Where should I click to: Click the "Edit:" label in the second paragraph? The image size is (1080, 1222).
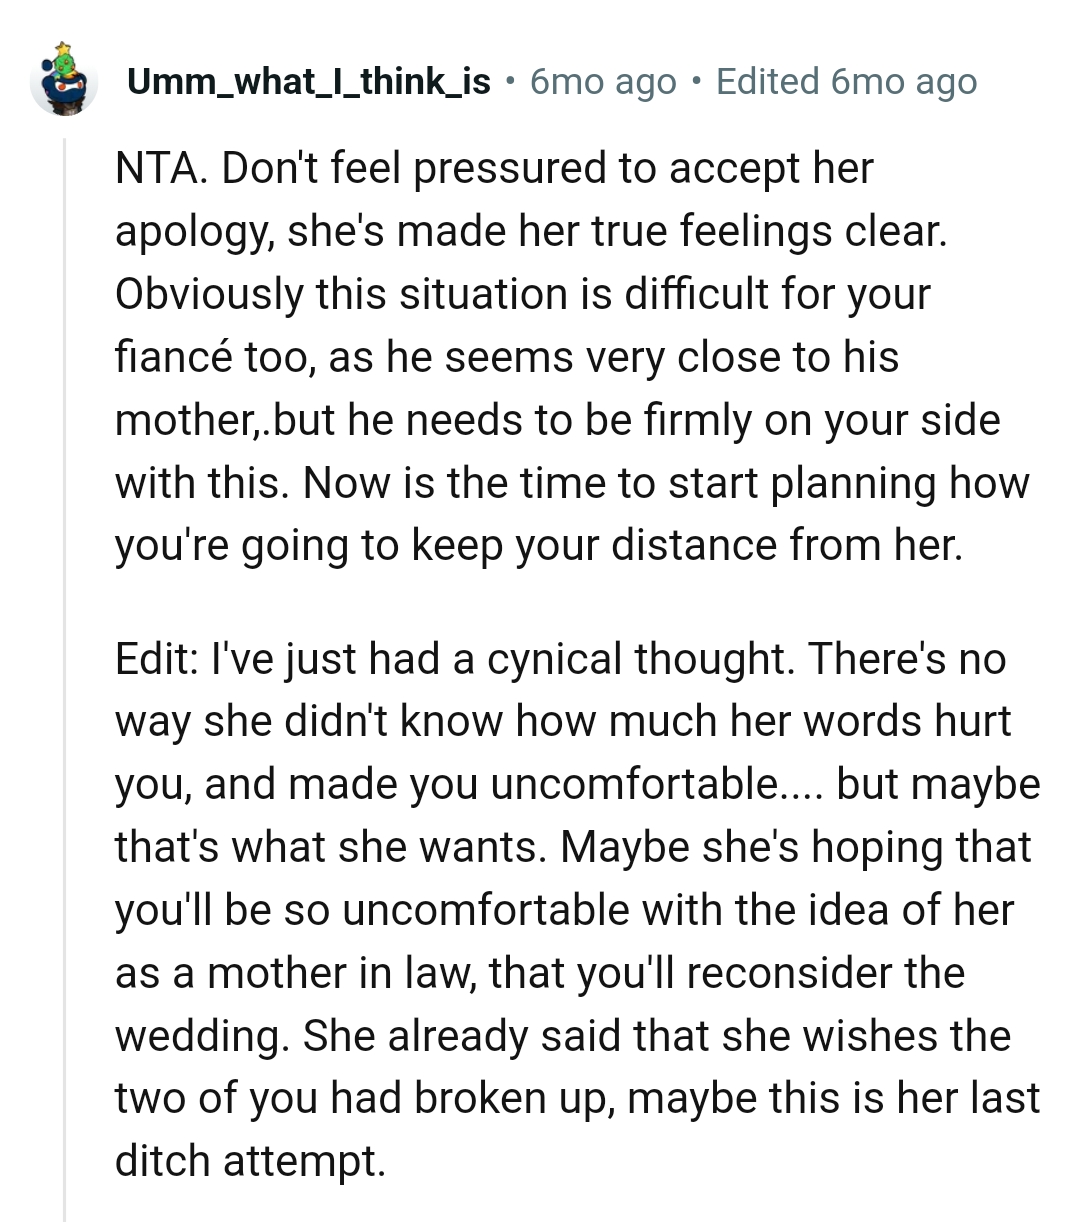[x=156, y=659]
